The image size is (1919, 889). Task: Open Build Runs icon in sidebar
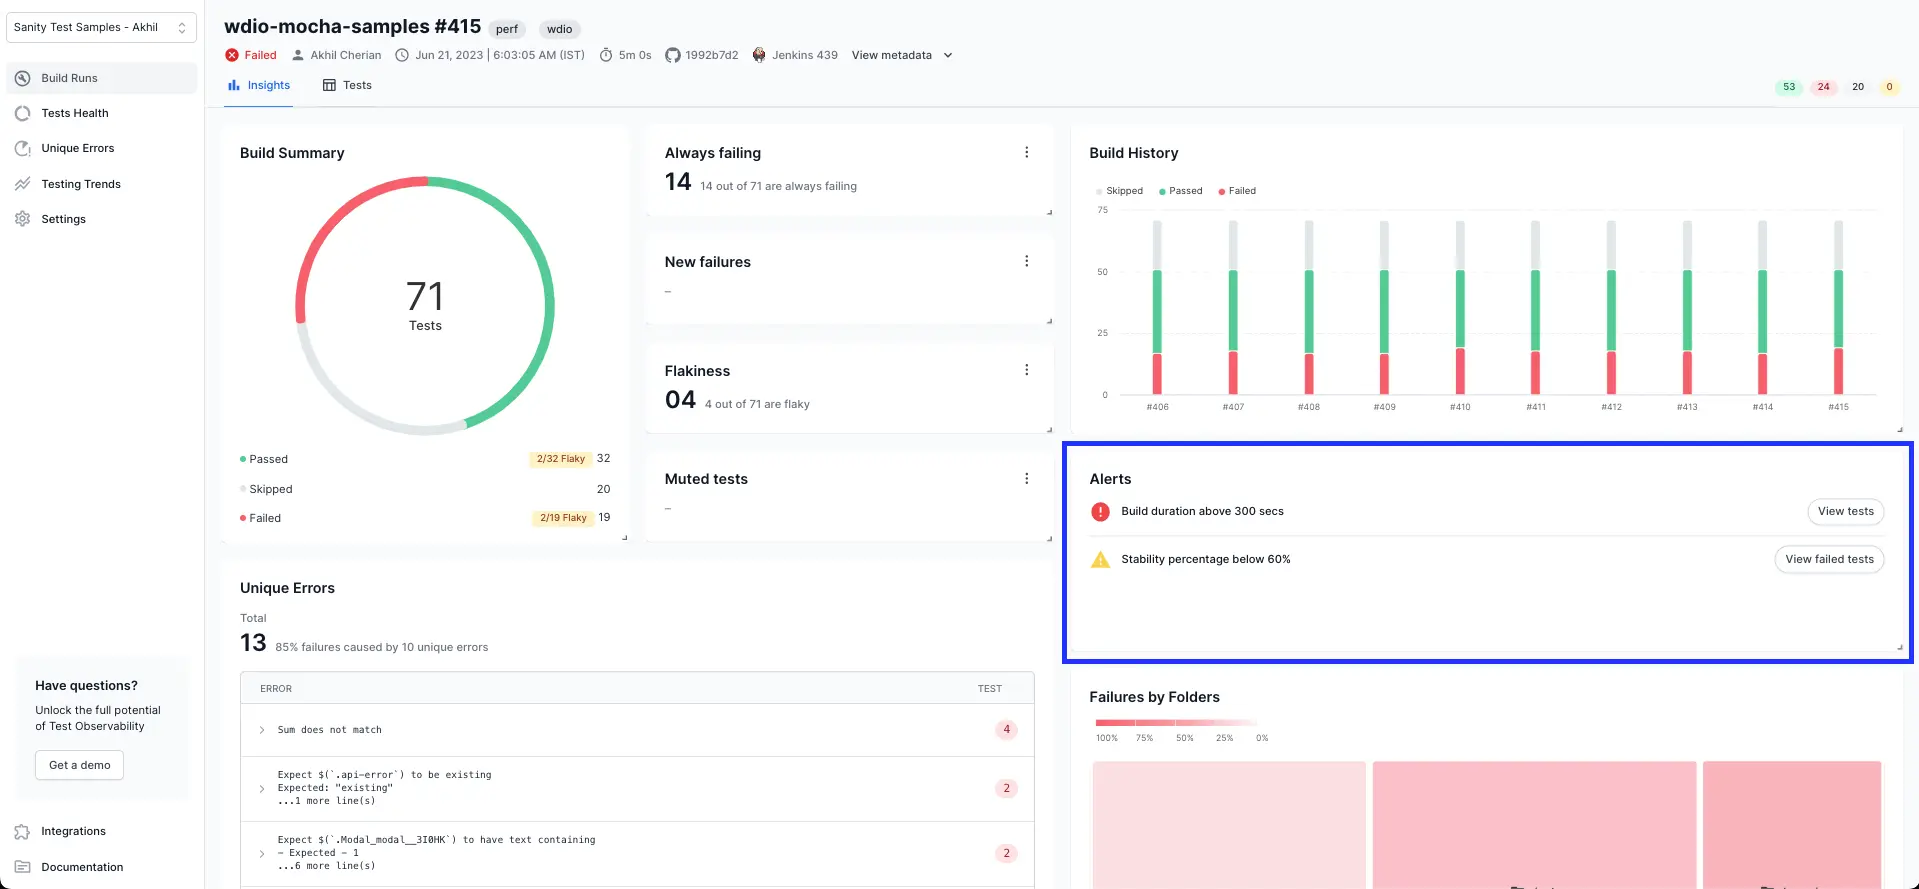23,78
